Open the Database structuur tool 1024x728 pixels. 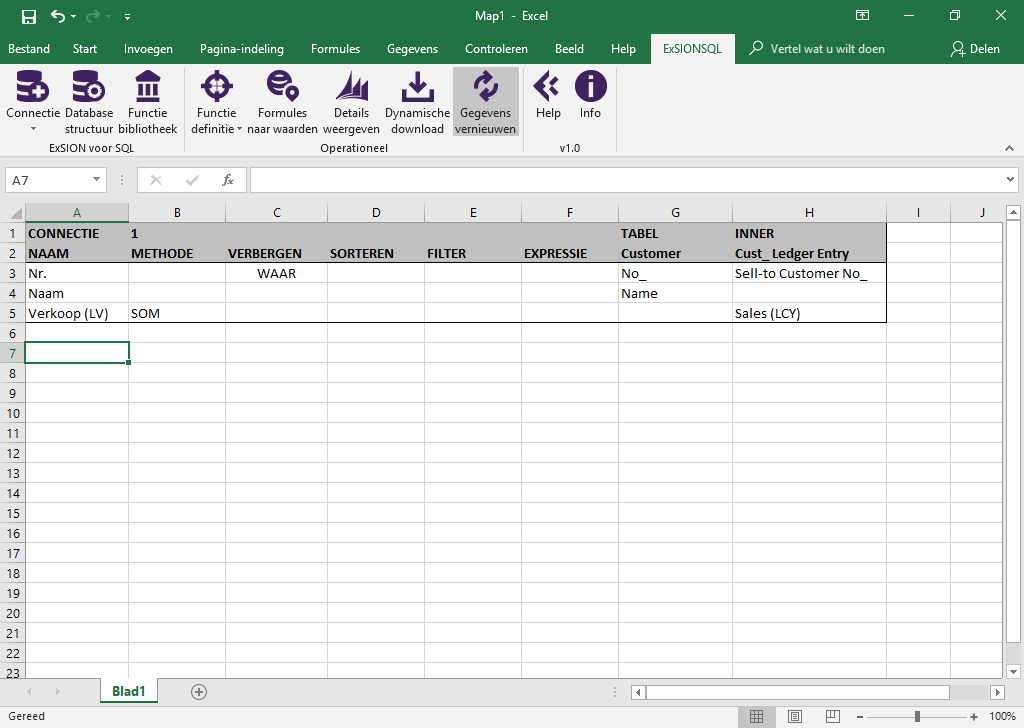click(89, 102)
